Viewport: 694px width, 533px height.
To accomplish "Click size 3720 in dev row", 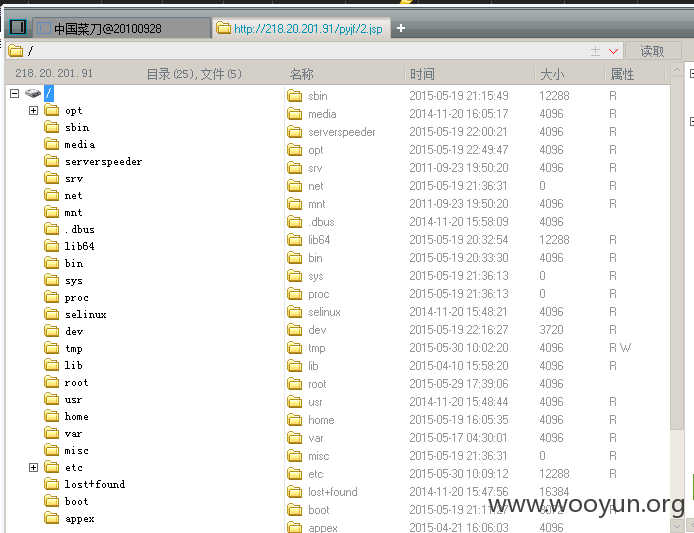I will pyautogui.click(x=551, y=330).
